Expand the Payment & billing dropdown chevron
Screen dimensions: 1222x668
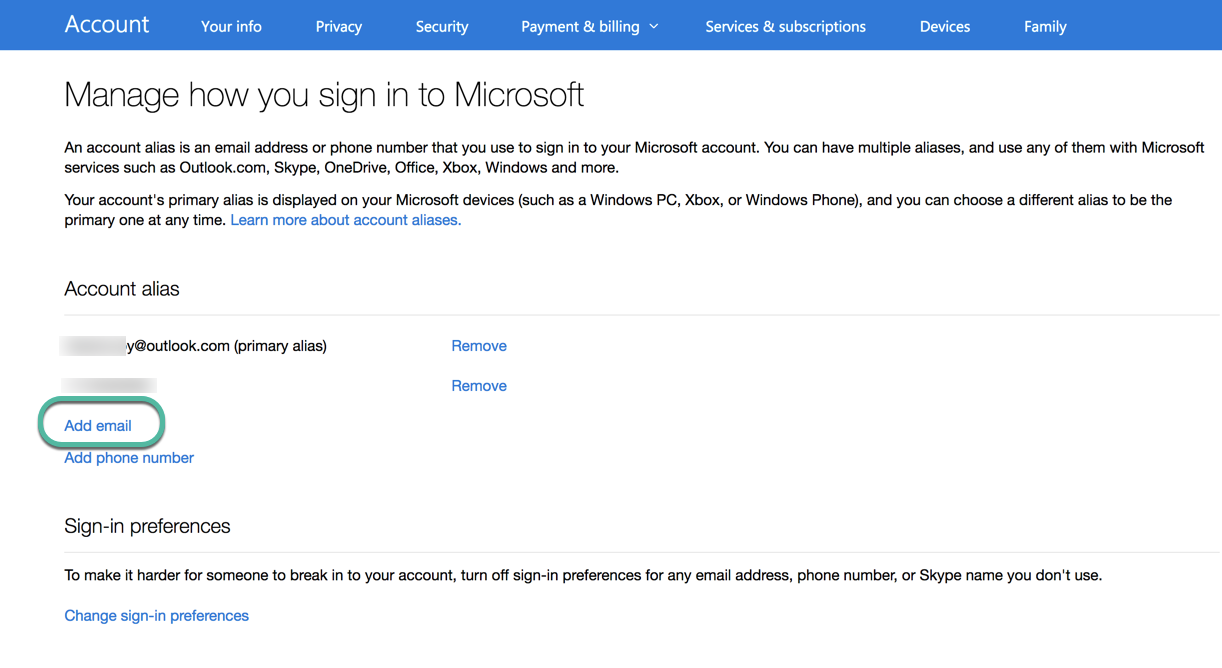click(654, 27)
